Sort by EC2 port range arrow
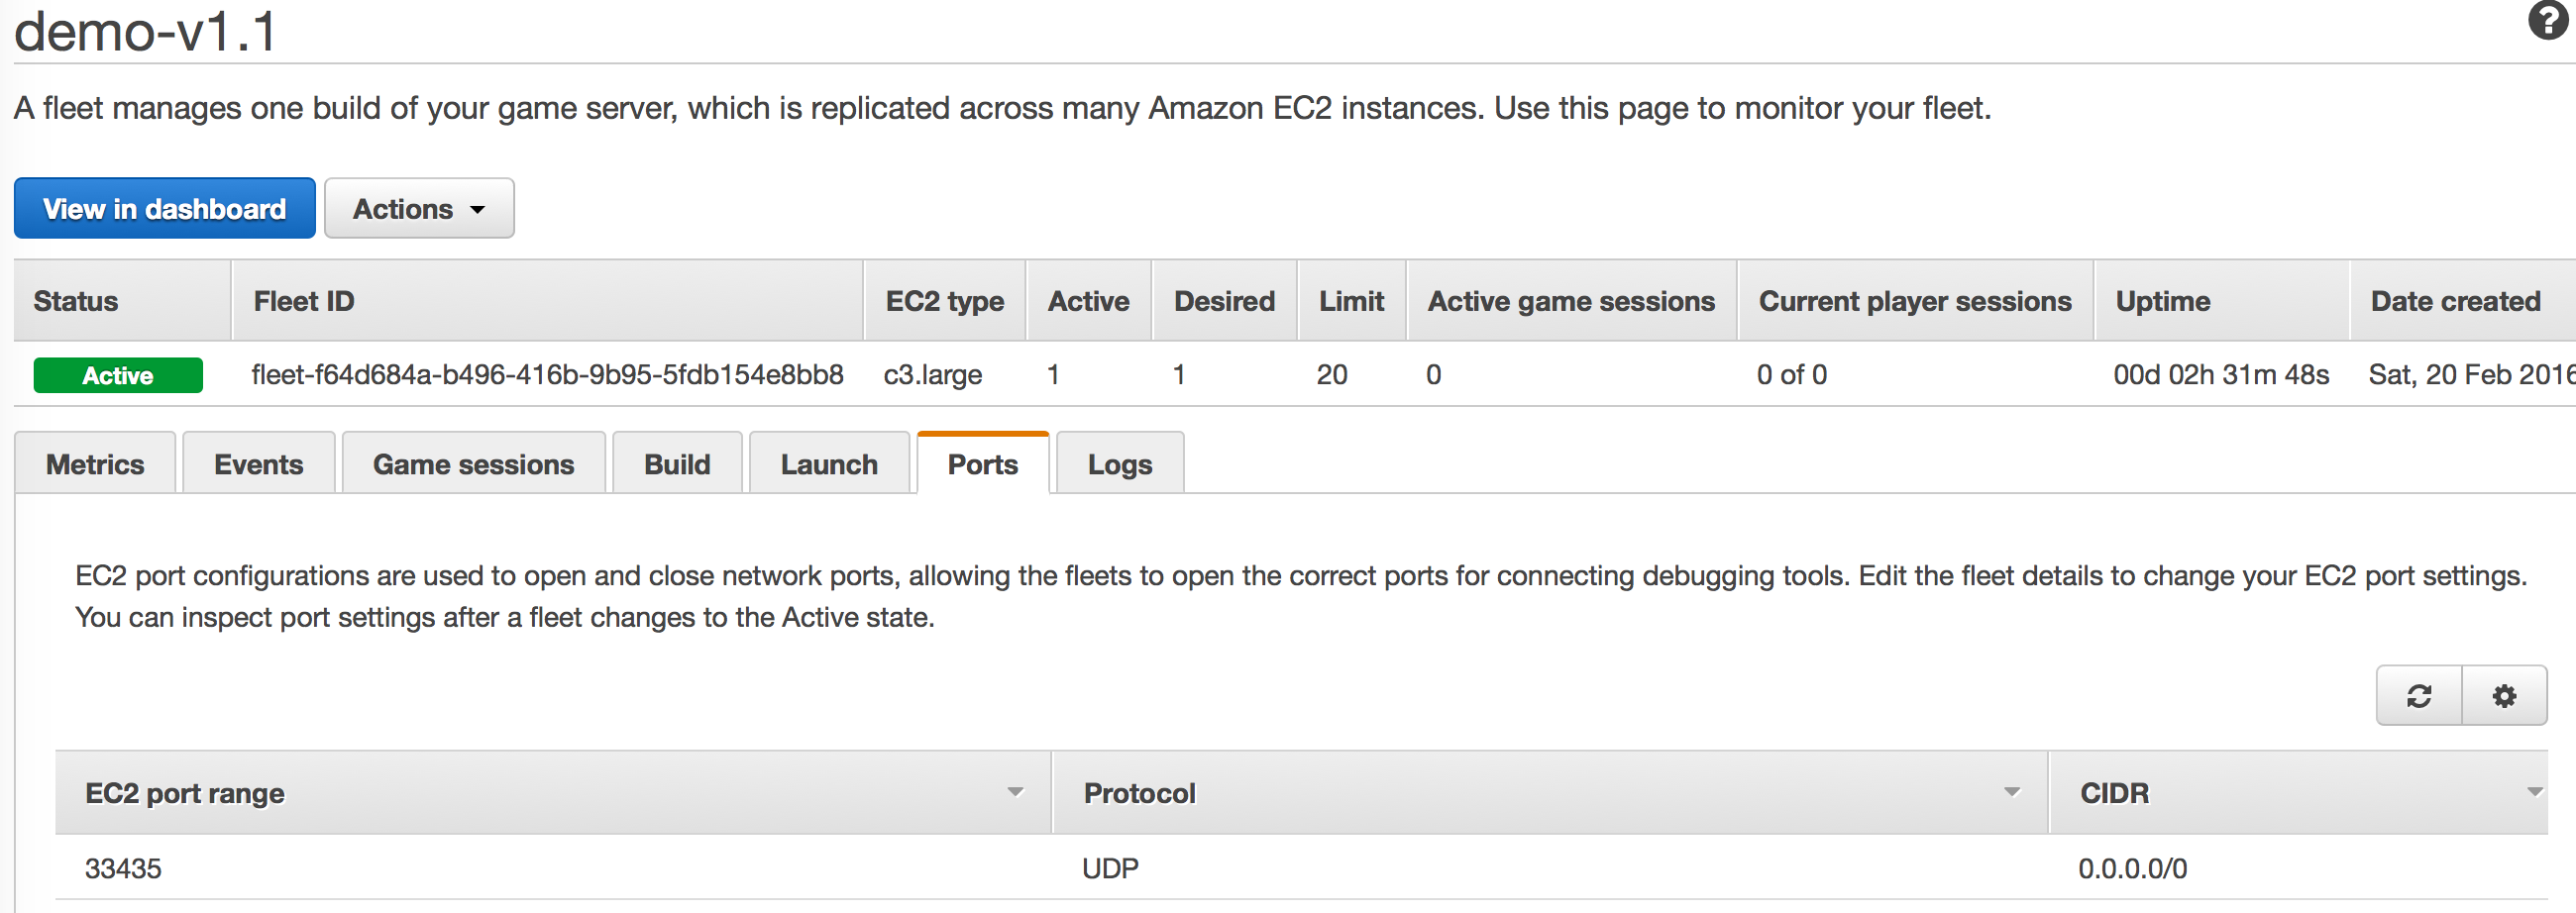Image resolution: width=2576 pixels, height=913 pixels. (x=1015, y=793)
